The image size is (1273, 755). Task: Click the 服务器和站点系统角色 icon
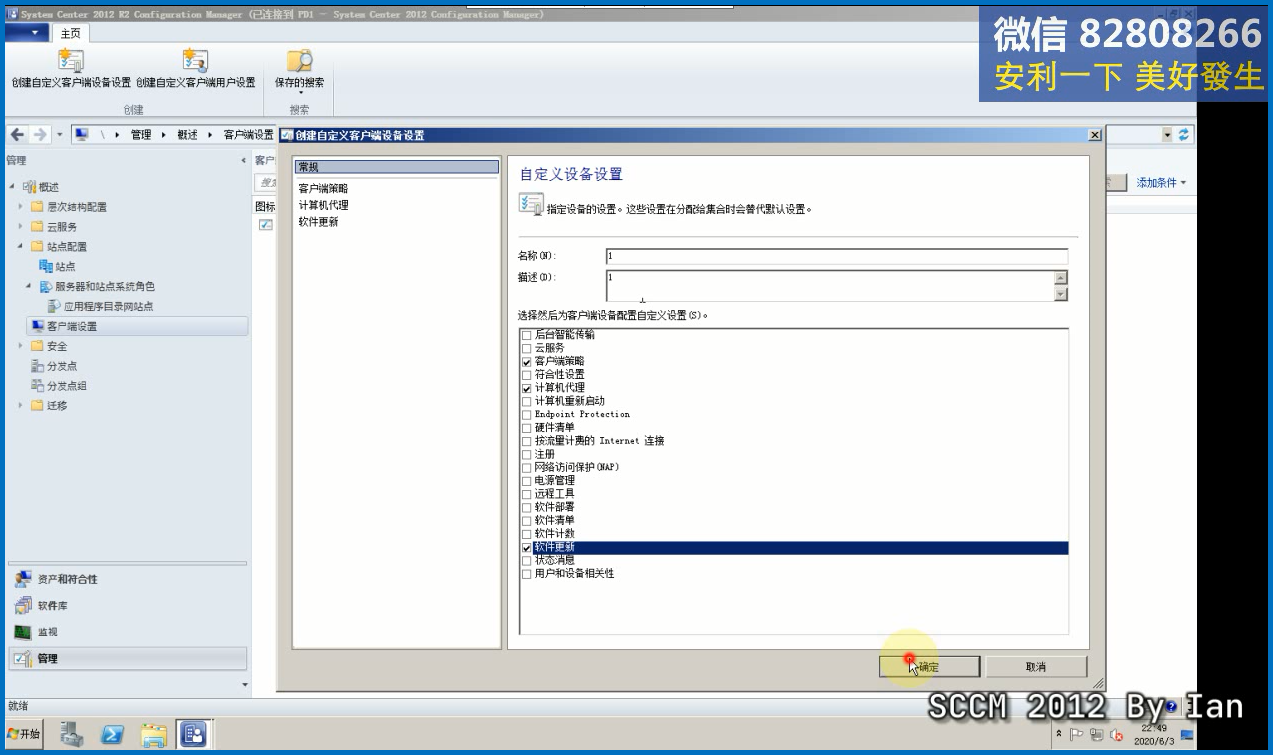pyautogui.click(x=46, y=286)
